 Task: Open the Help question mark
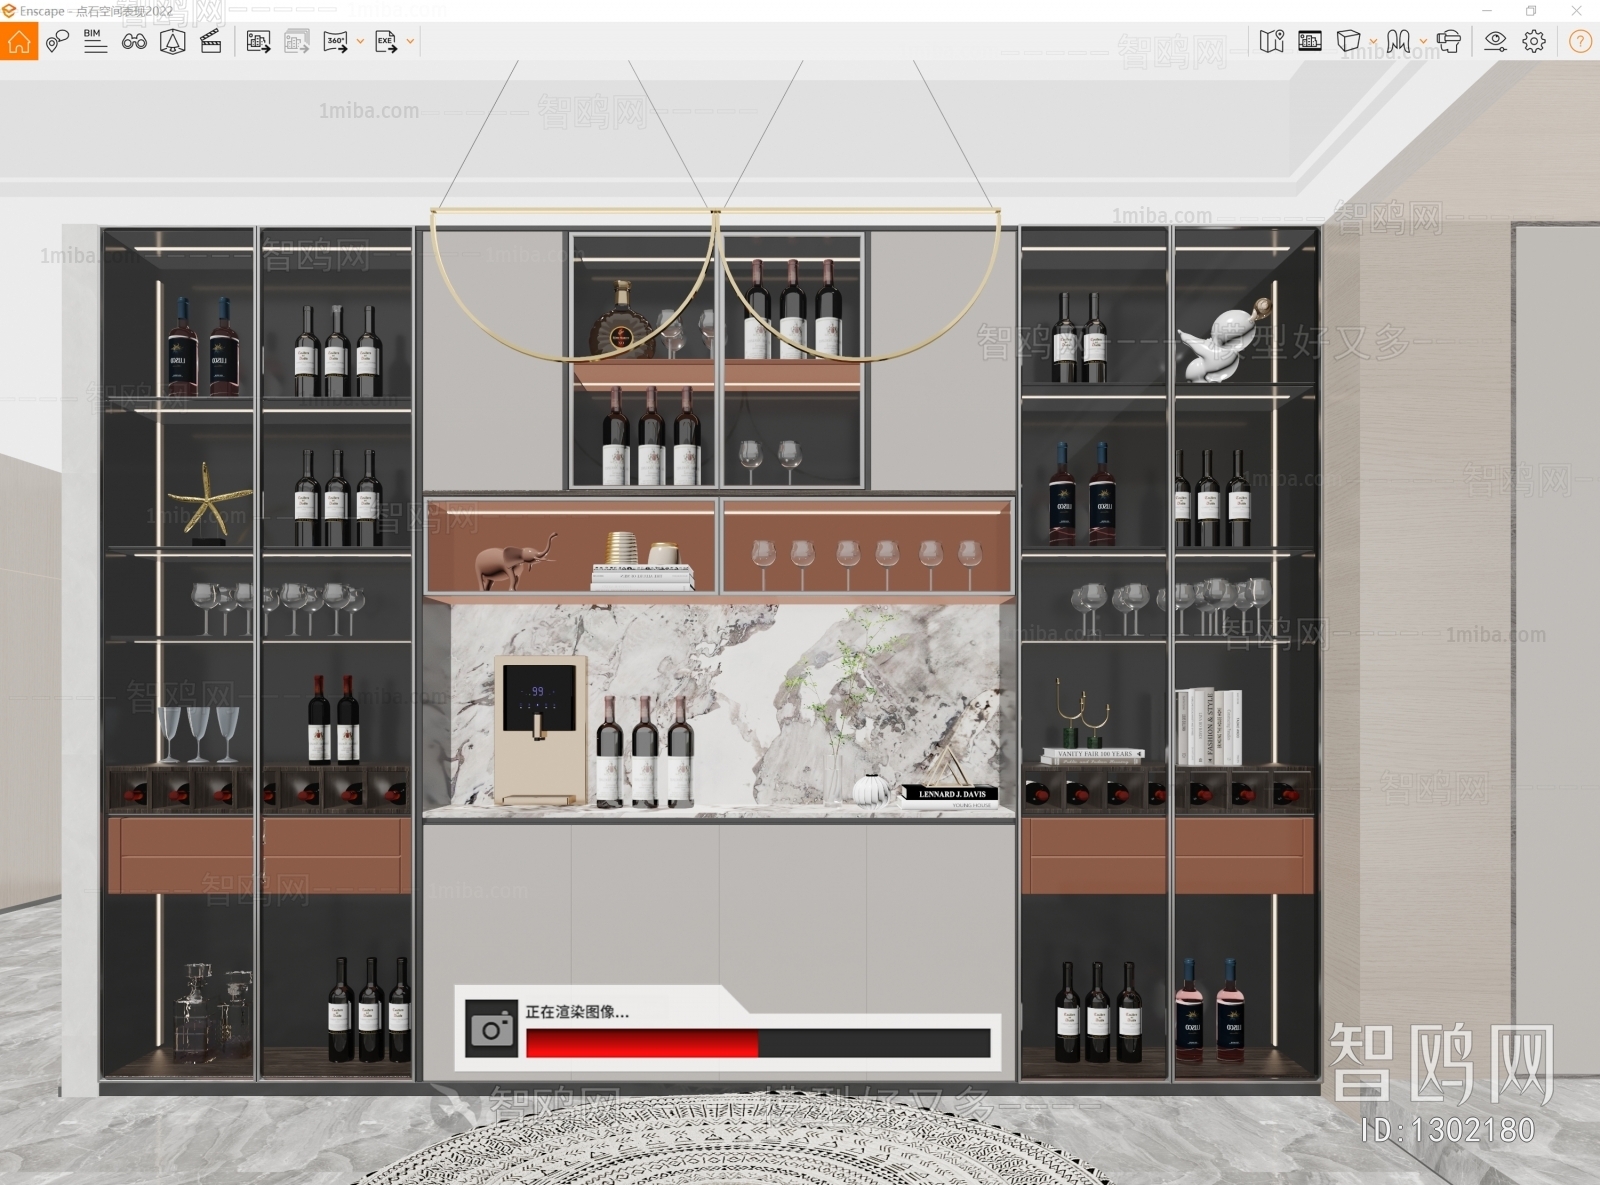pos(1580,41)
